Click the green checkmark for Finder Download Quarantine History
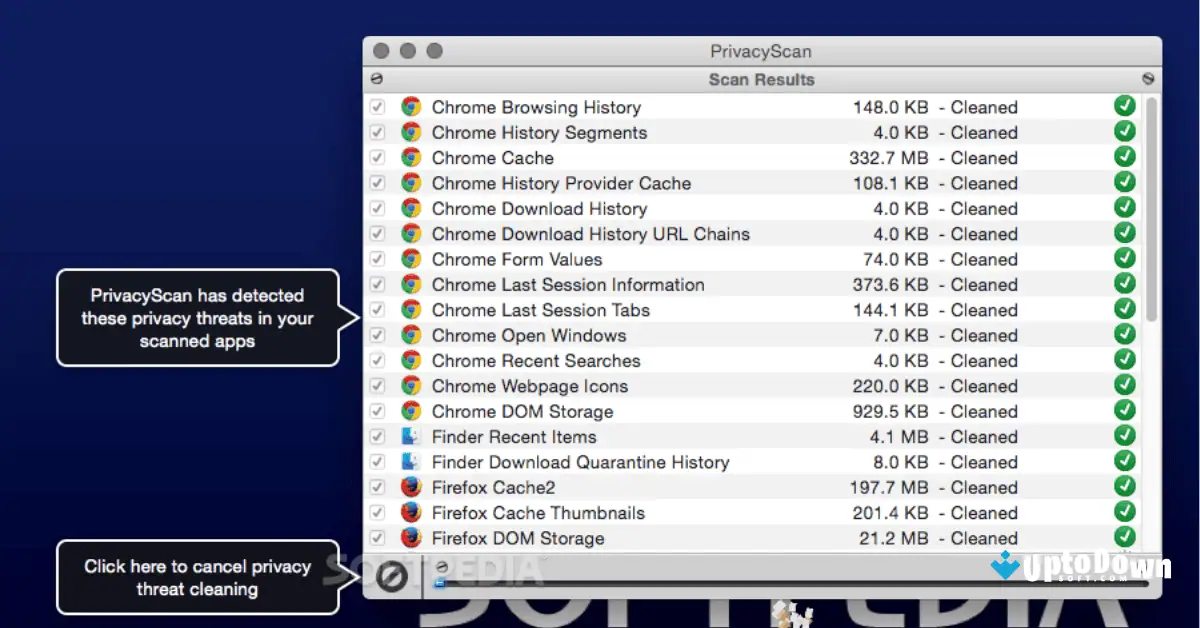Viewport: 1200px width, 628px height. coord(1124,461)
